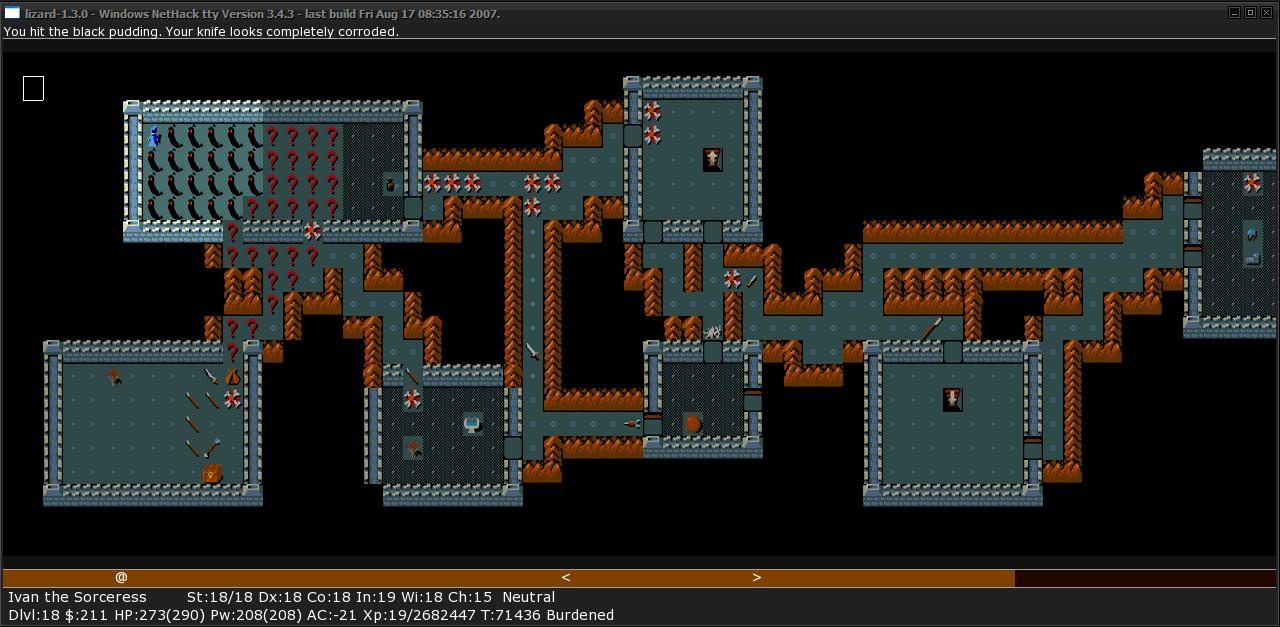Image resolution: width=1280 pixels, height=627 pixels.
Task: Click the skeleton bones above the boulder room door
Action: (712, 330)
